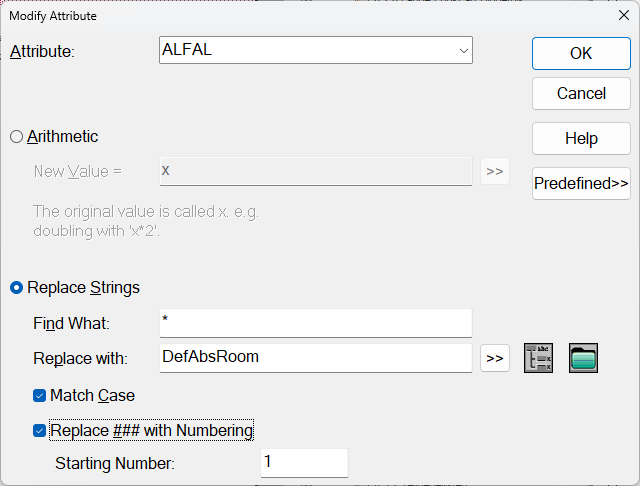This screenshot has width=640, height=486.
Task: Click the >> button next to New Value
Action: click(x=495, y=171)
